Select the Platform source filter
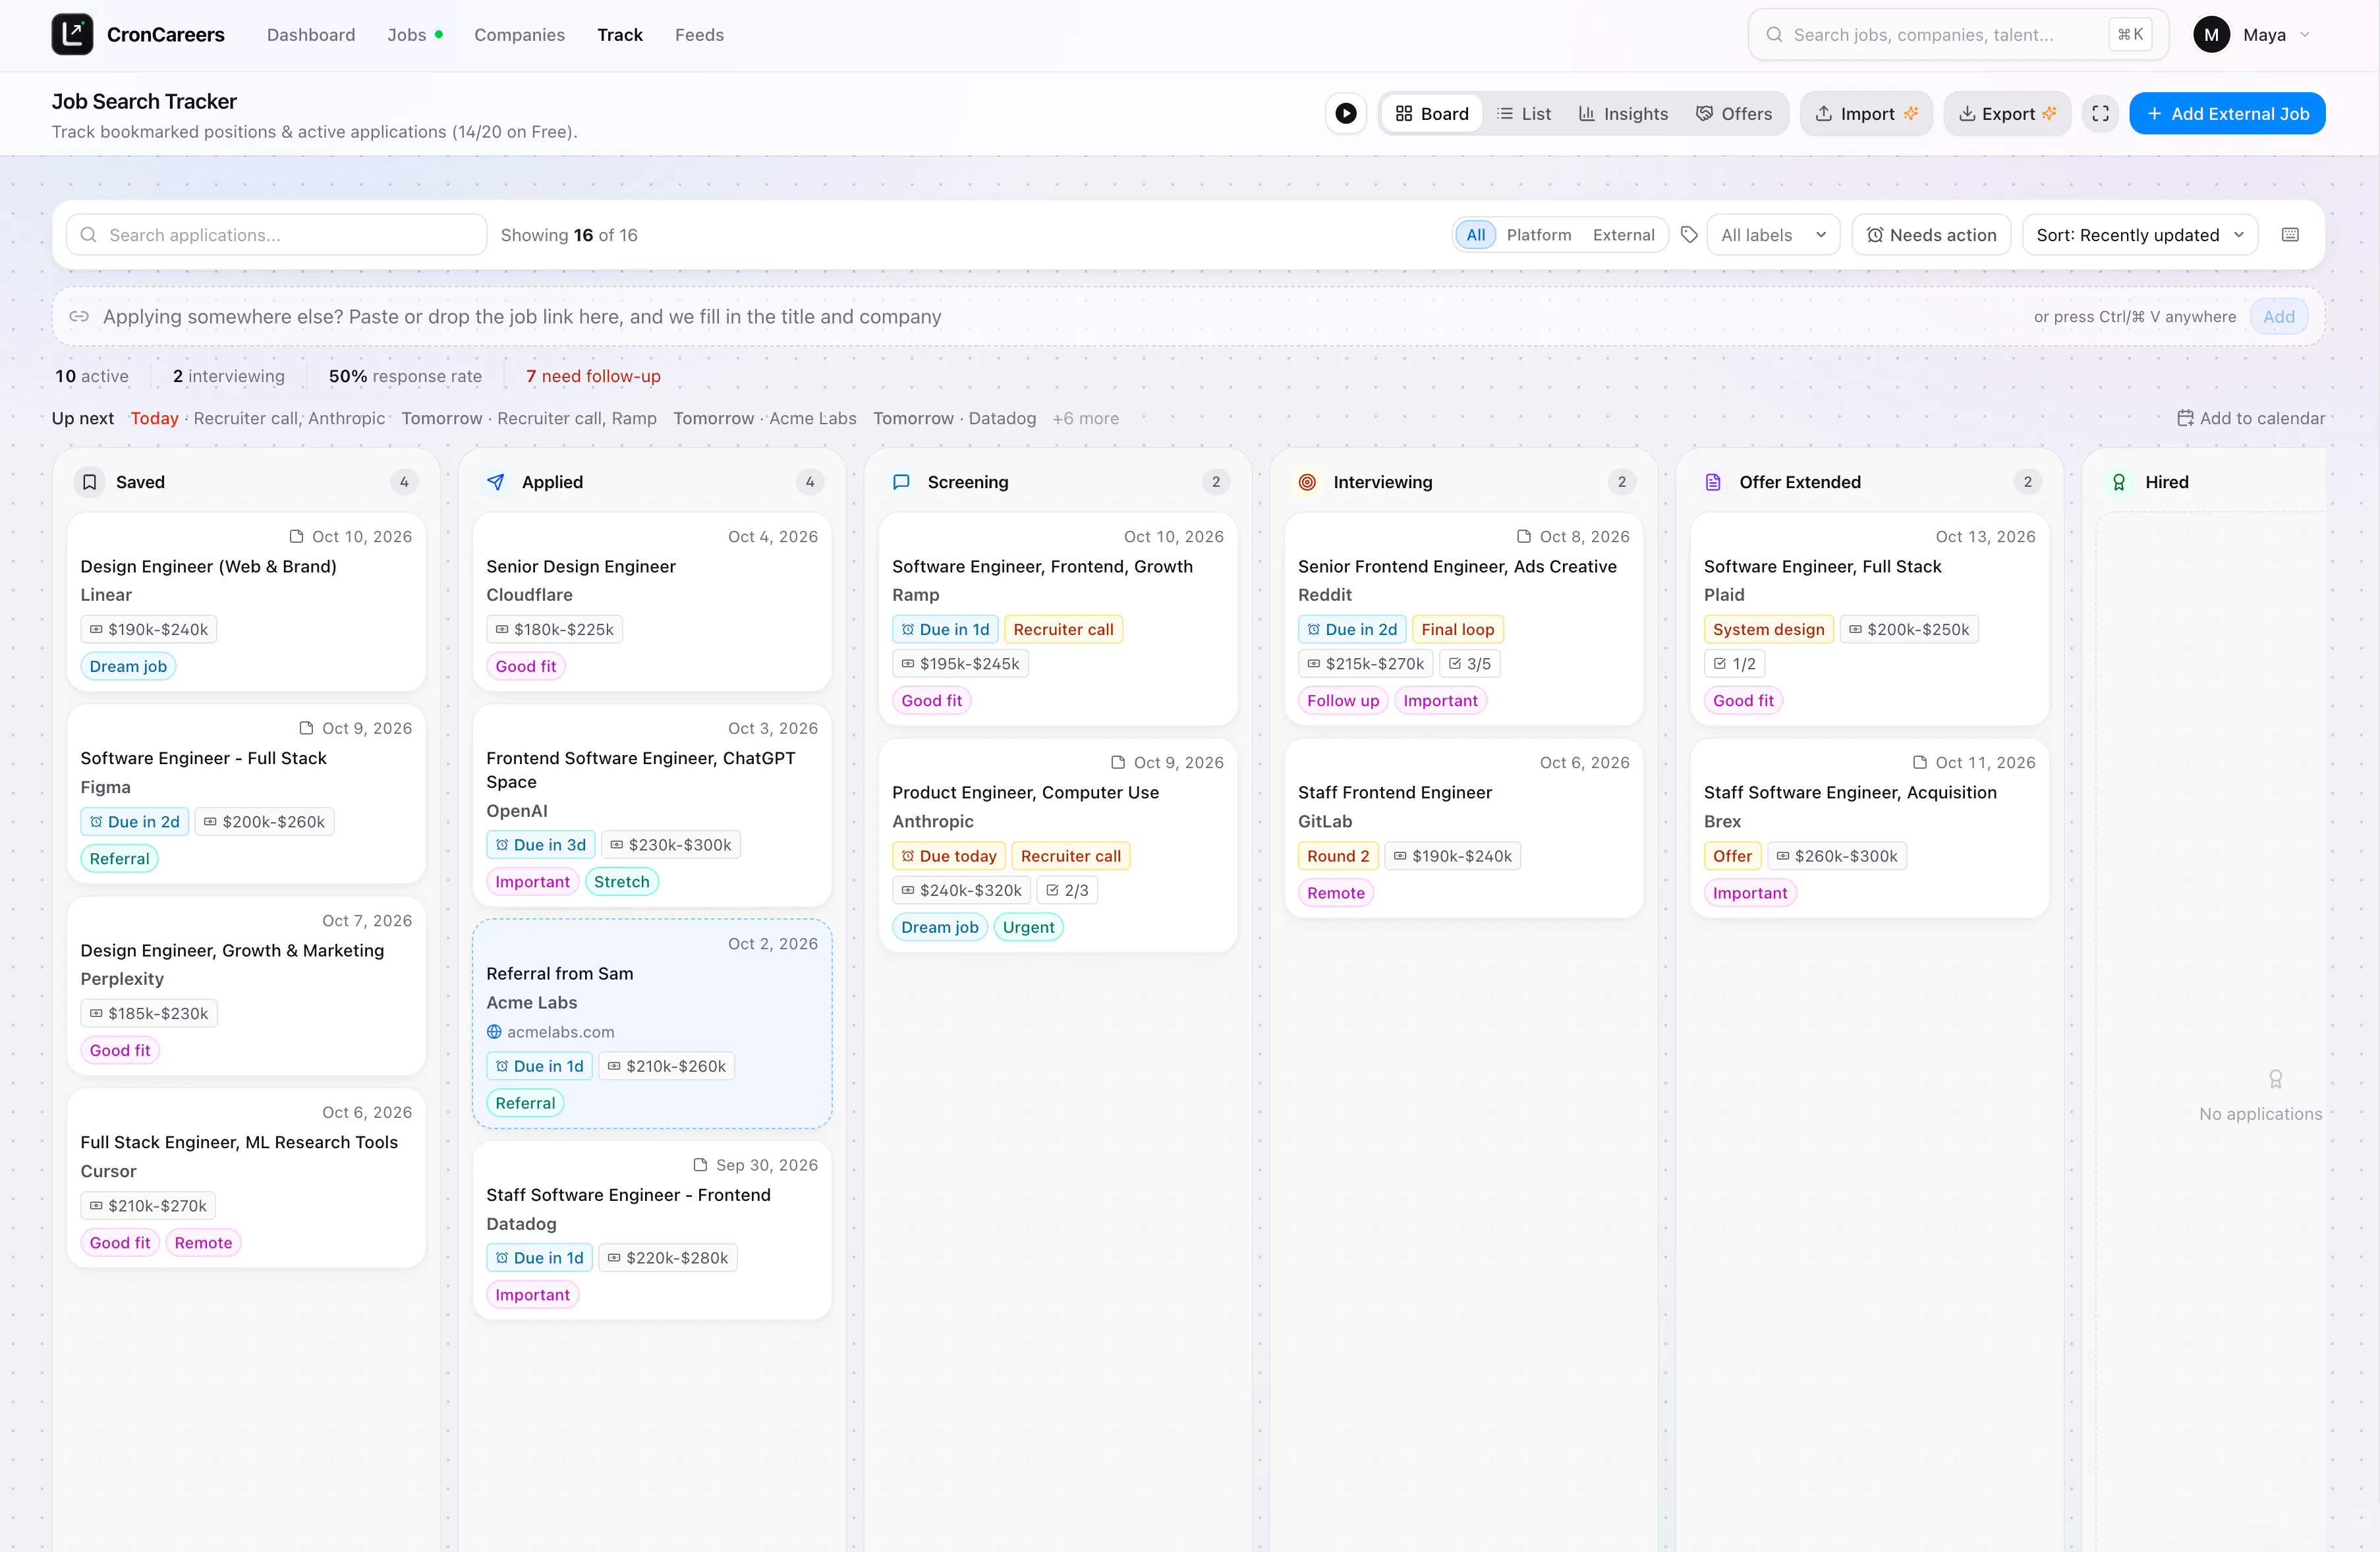Image resolution: width=2380 pixels, height=1552 pixels. [x=1538, y=235]
